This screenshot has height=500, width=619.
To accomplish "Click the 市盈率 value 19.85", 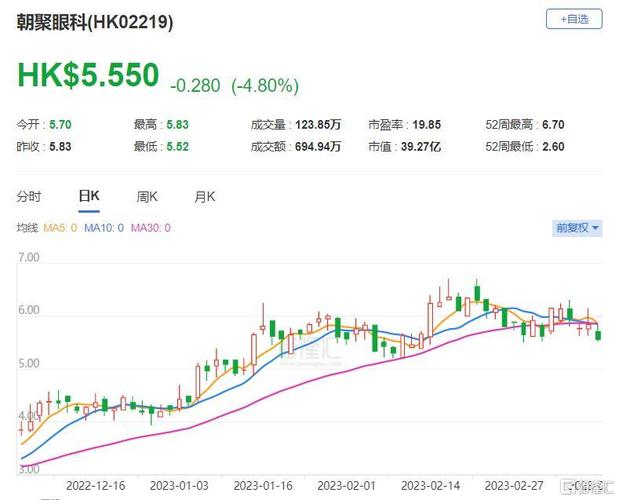I will [x=427, y=125].
